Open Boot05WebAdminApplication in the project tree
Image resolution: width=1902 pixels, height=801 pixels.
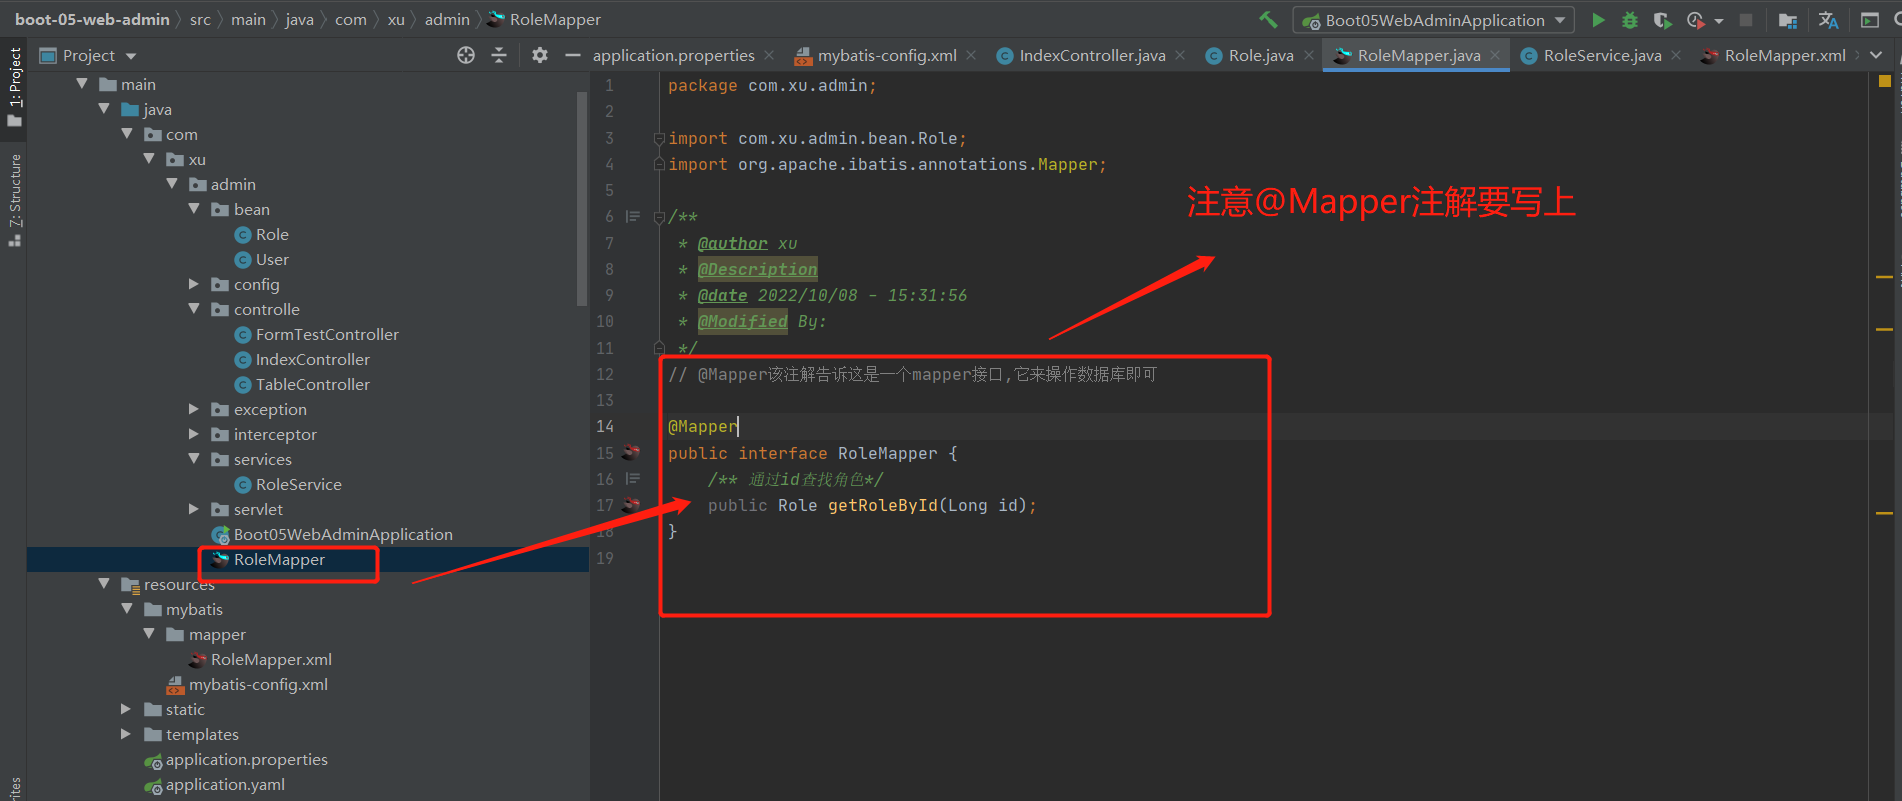(x=342, y=534)
